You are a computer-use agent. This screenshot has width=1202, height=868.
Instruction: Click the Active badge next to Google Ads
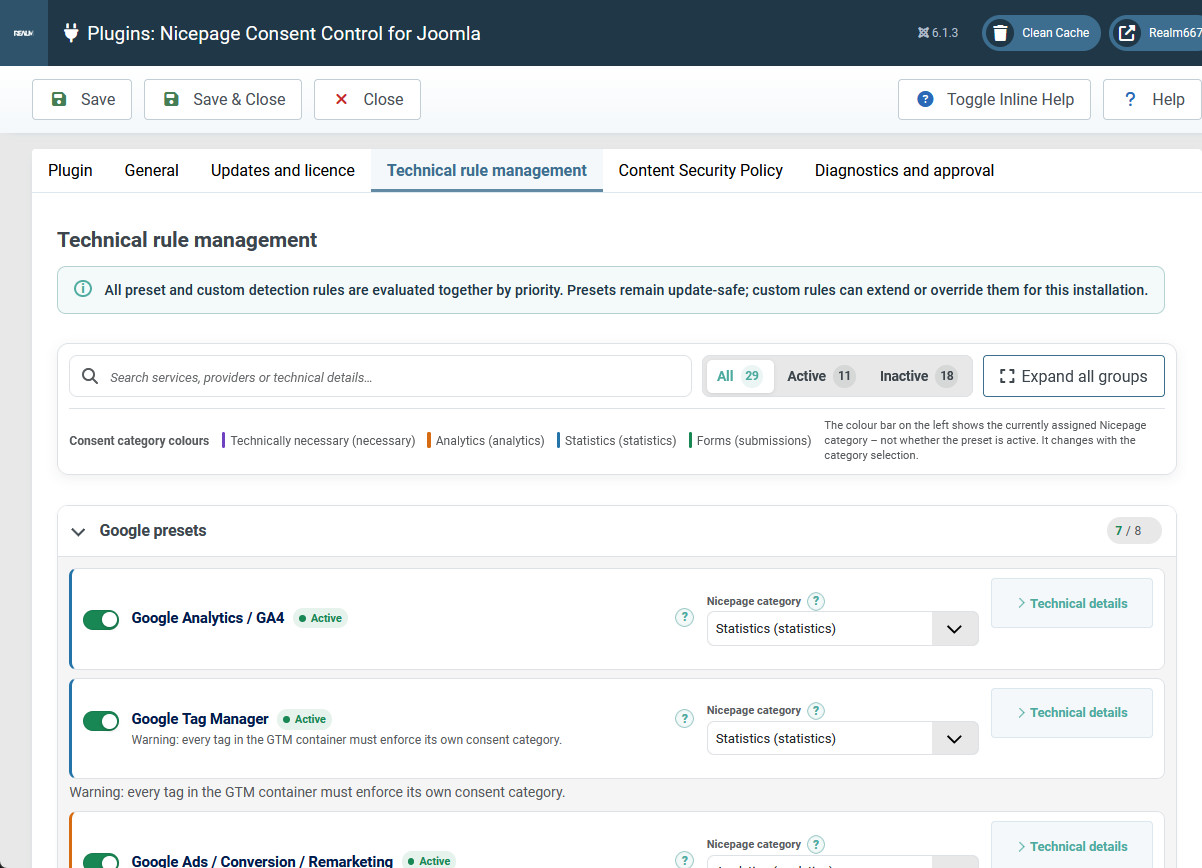[429, 861]
